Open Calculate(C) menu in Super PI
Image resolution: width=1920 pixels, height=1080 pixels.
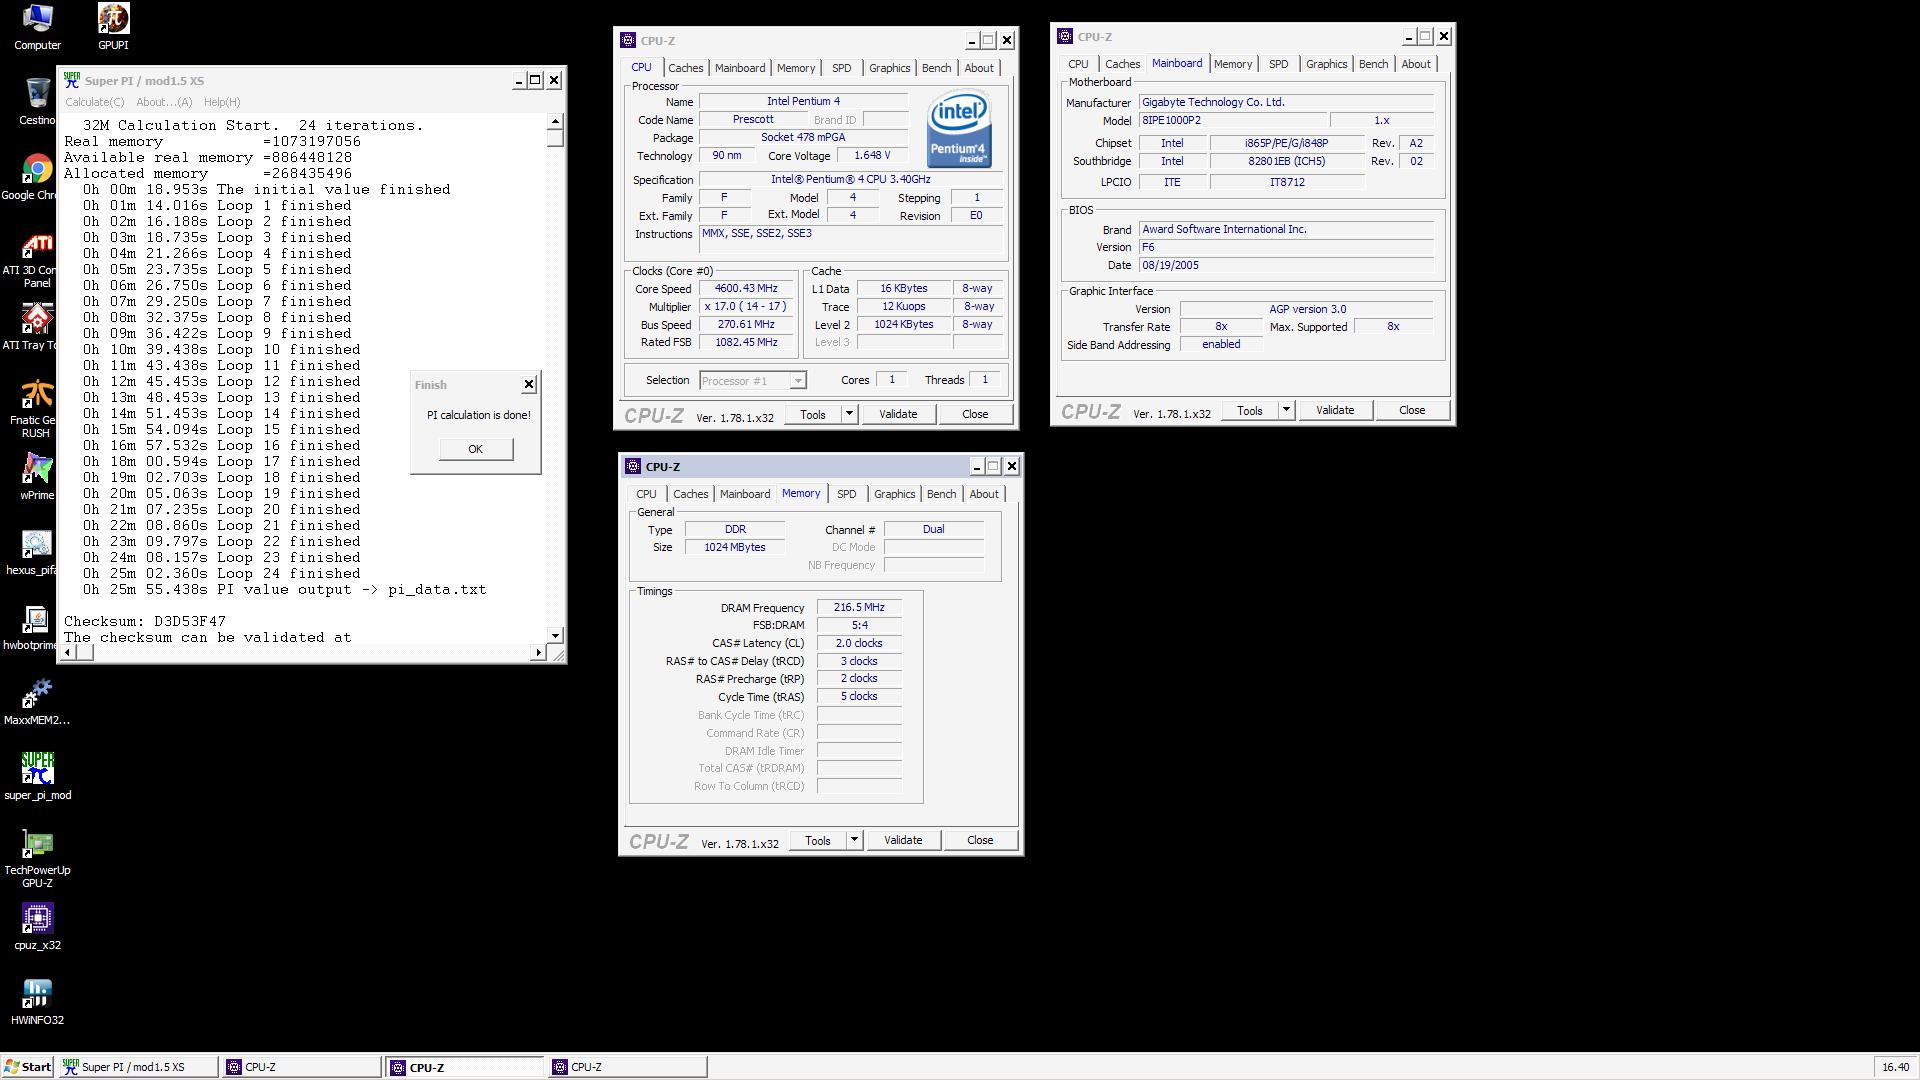coord(95,102)
